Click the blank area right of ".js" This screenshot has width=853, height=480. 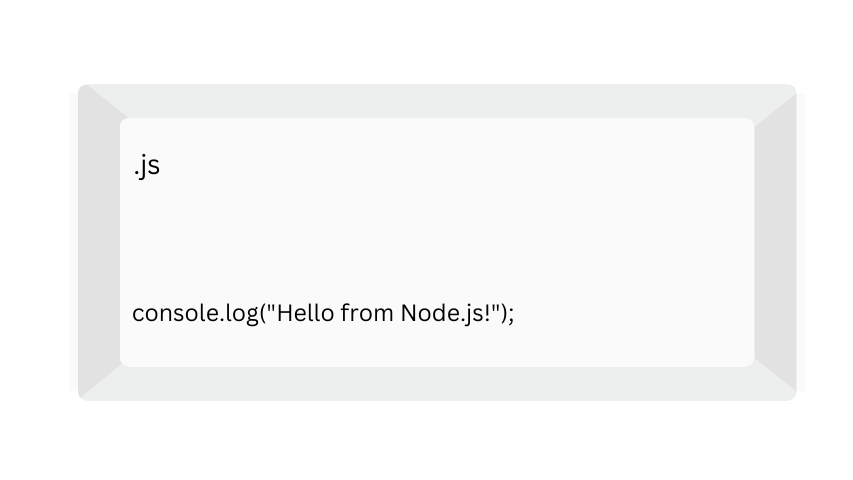click(450, 167)
